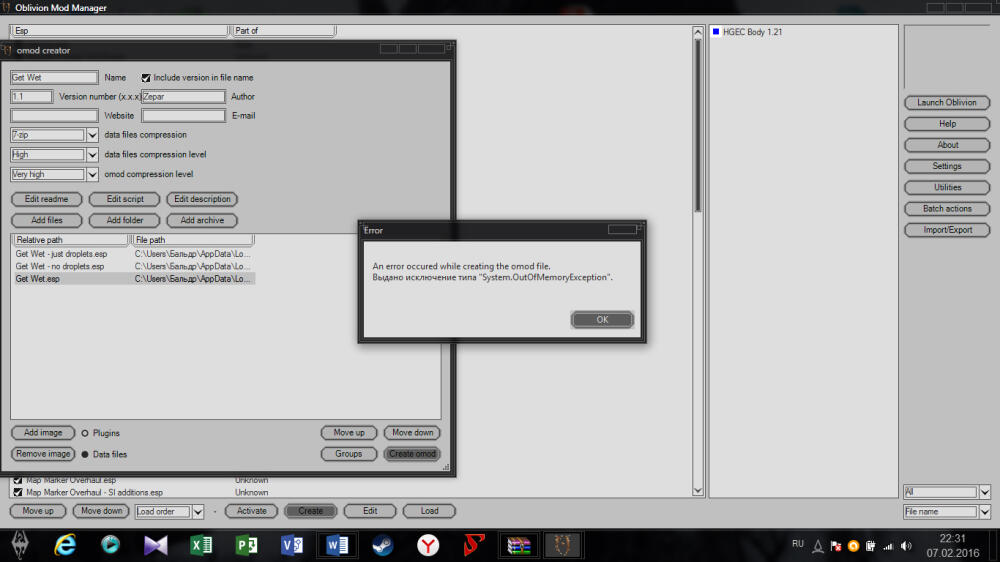Click the Help button
The height and width of the screenshot is (562, 1000).
947,124
